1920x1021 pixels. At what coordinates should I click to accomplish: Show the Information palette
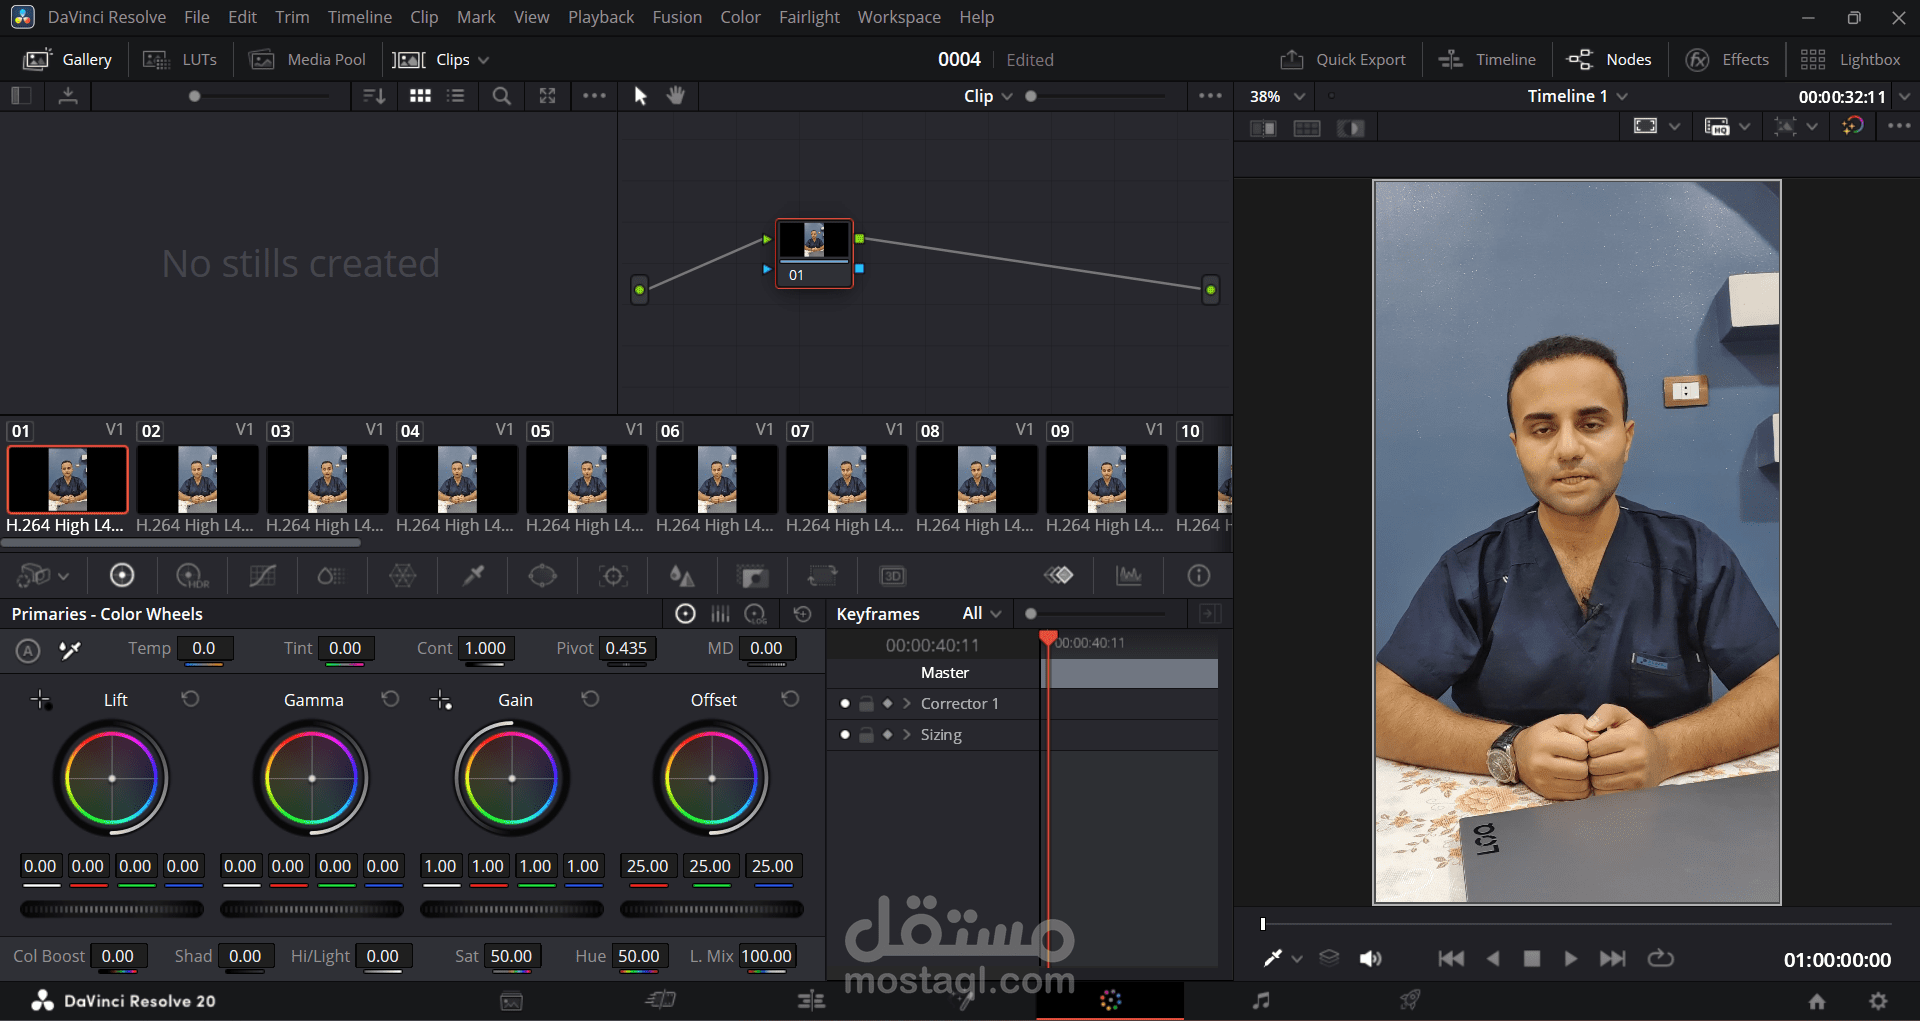click(x=1198, y=575)
